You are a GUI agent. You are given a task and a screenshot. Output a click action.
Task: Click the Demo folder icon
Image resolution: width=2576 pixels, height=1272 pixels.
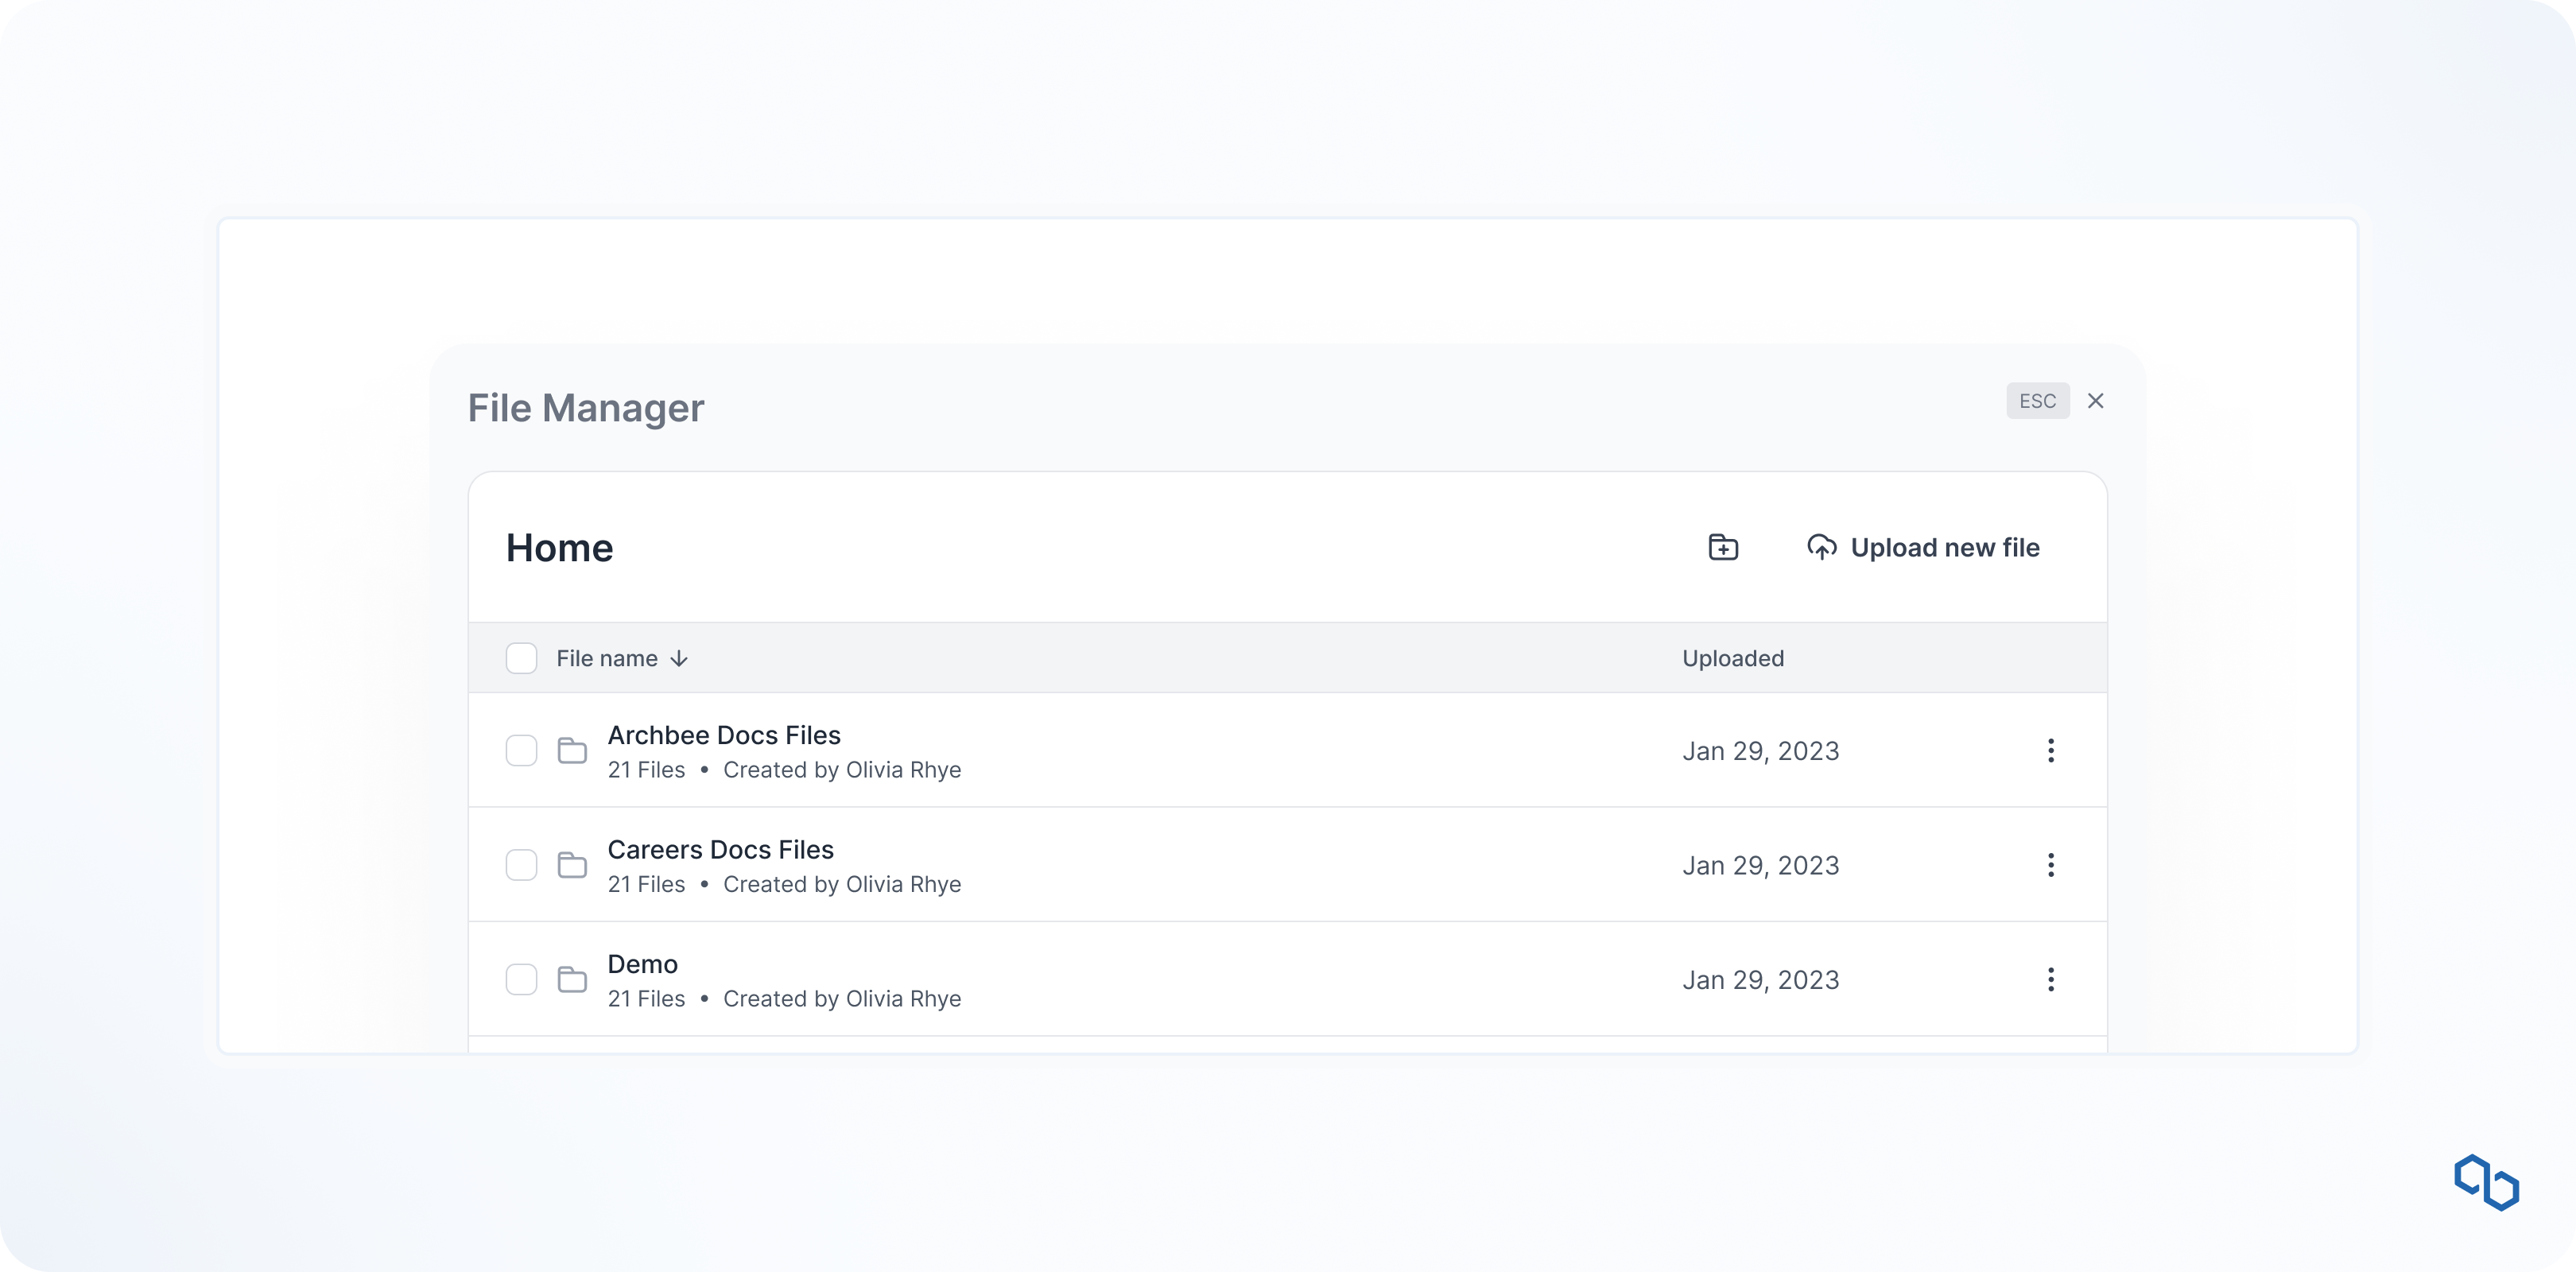[x=572, y=979]
